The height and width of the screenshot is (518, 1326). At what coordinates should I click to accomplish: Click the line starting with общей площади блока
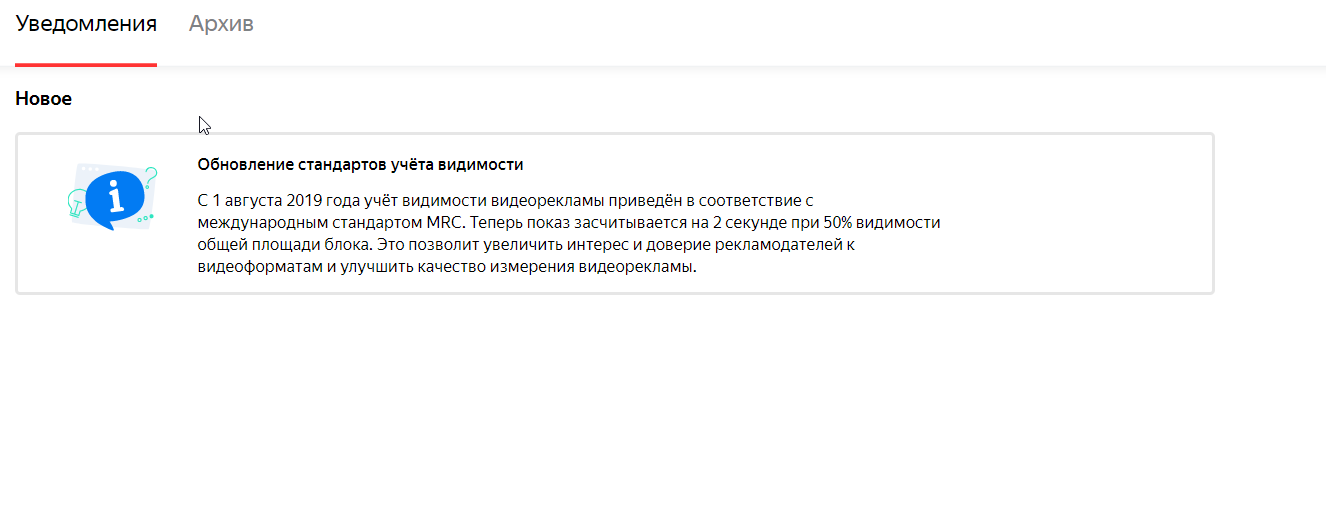point(525,245)
